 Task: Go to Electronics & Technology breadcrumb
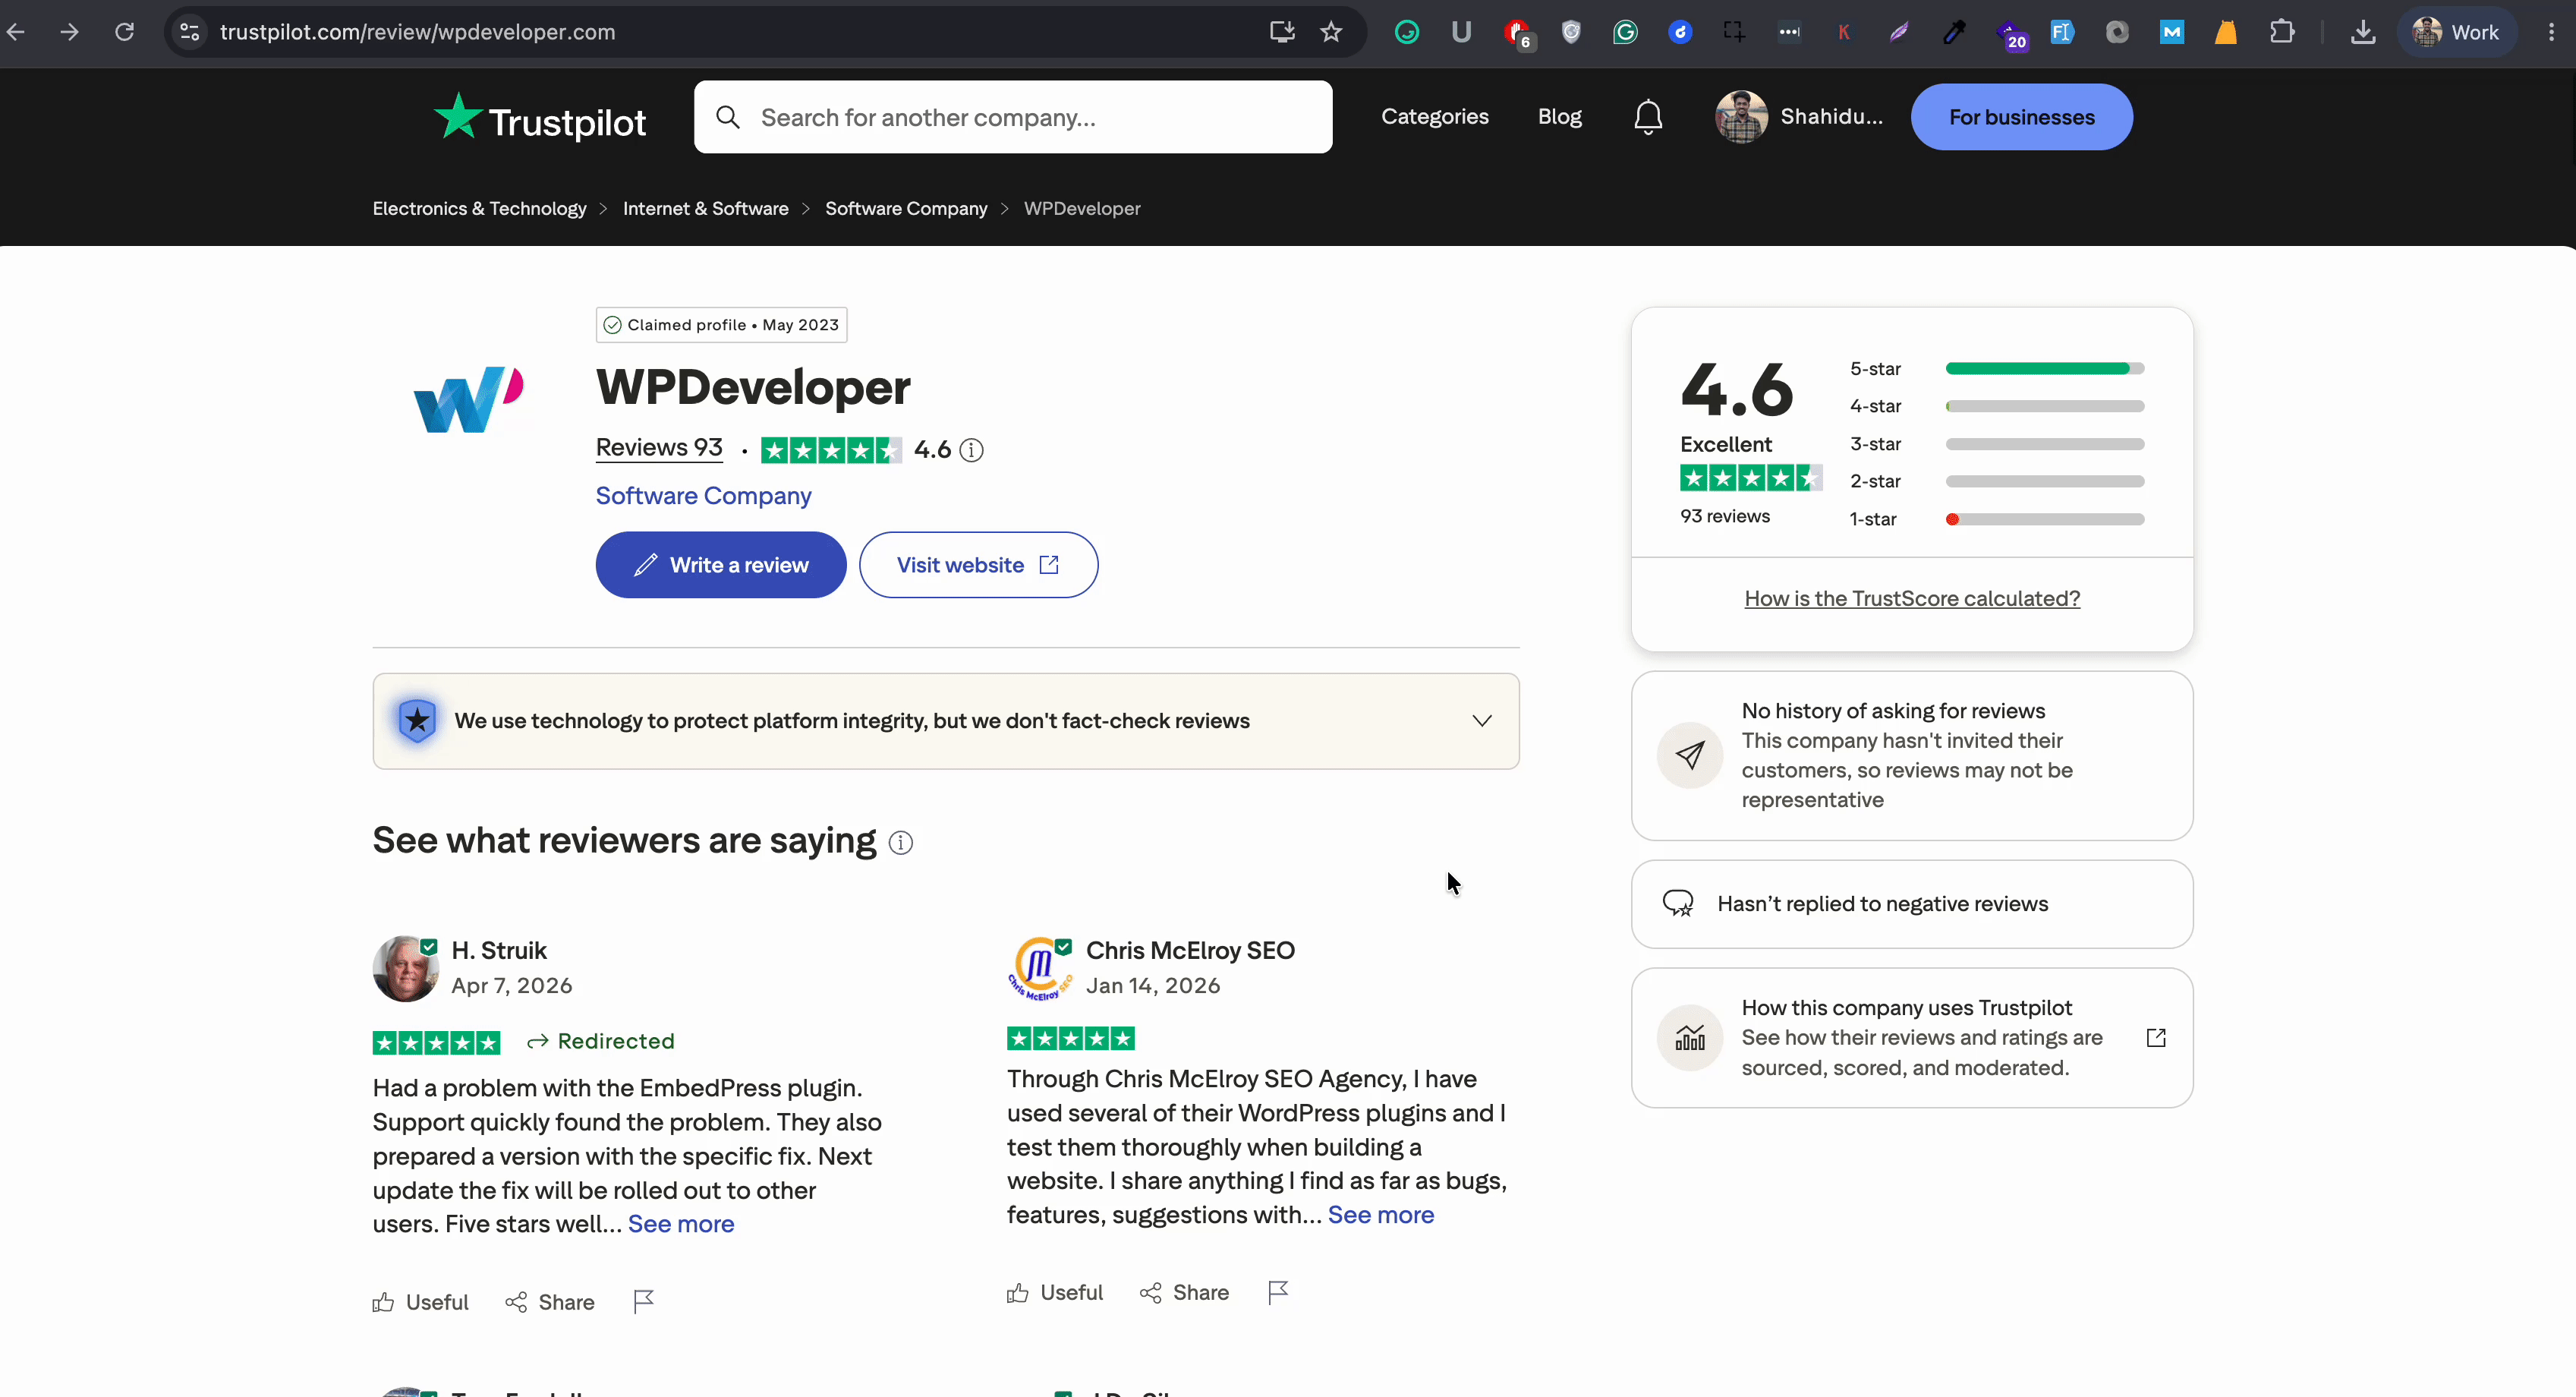point(479,208)
